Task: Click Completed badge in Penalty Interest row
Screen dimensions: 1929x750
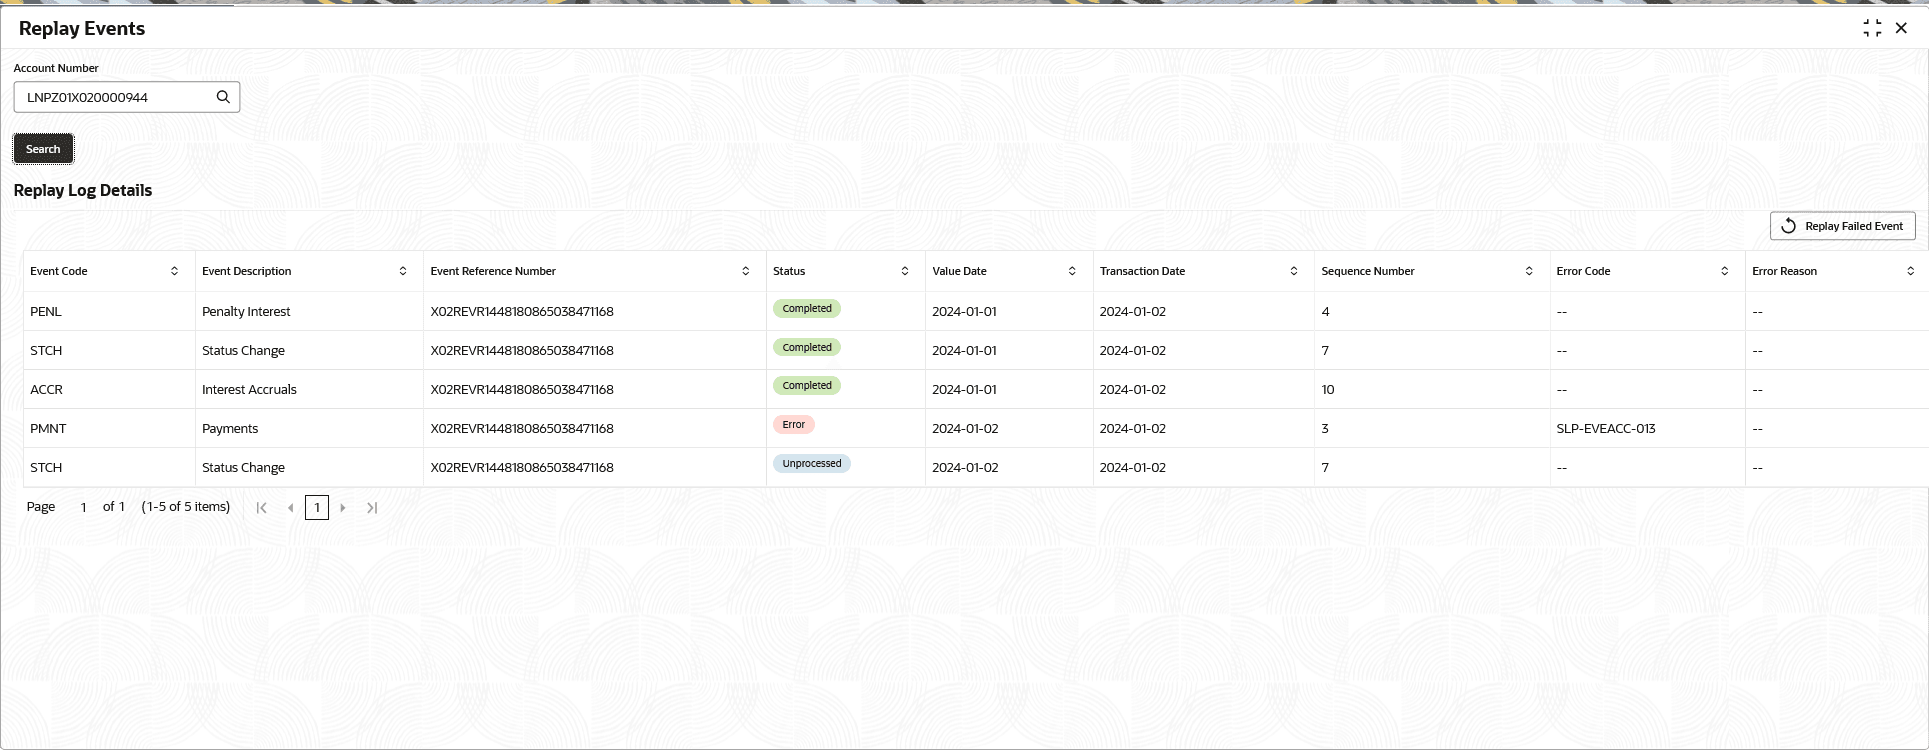Action: click(x=807, y=309)
